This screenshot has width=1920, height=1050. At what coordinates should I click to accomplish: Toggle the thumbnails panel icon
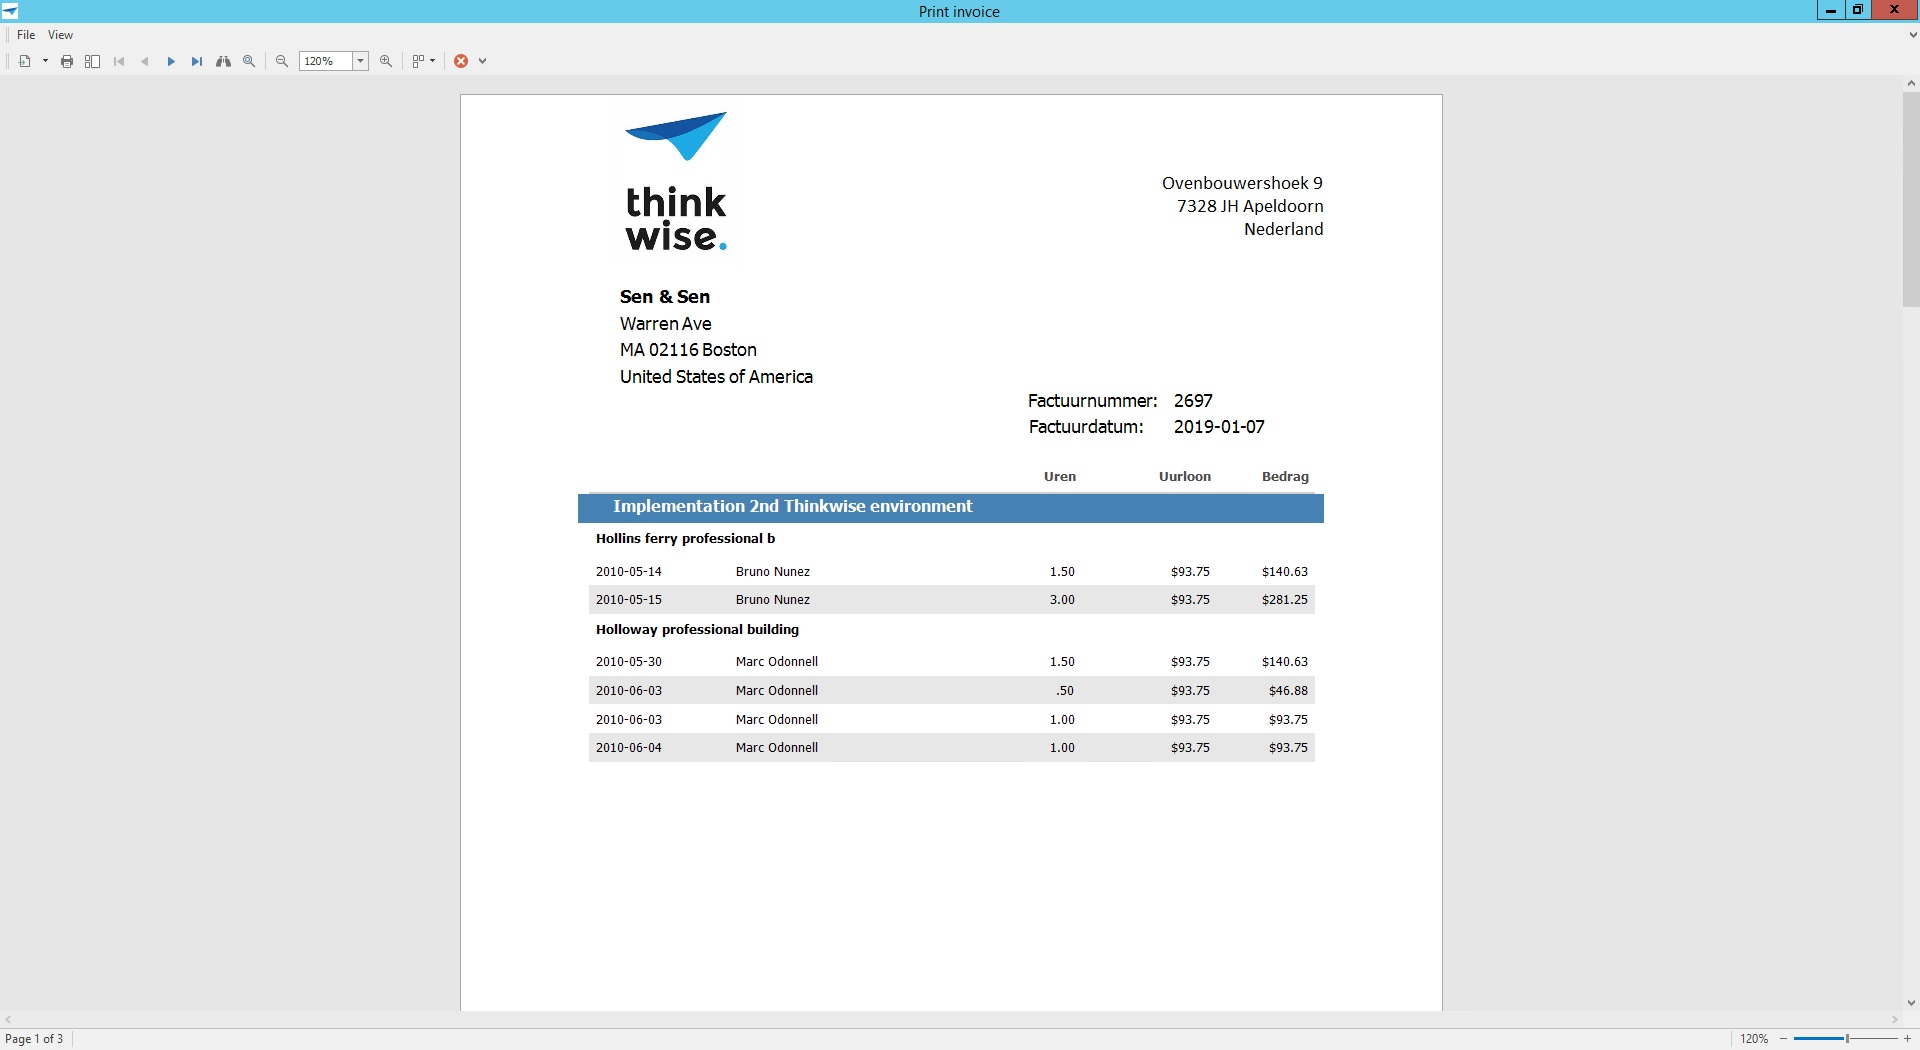[92, 61]
